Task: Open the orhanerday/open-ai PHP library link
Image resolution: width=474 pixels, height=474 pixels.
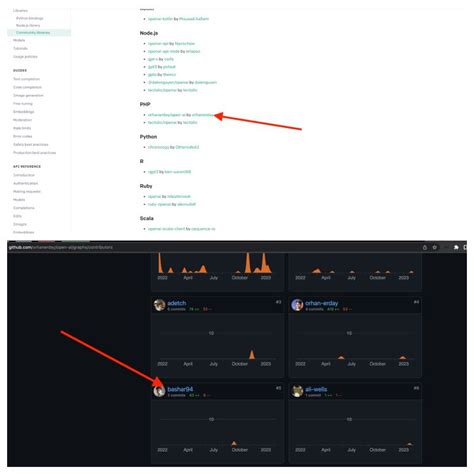Action: click(x=166, y=115)
